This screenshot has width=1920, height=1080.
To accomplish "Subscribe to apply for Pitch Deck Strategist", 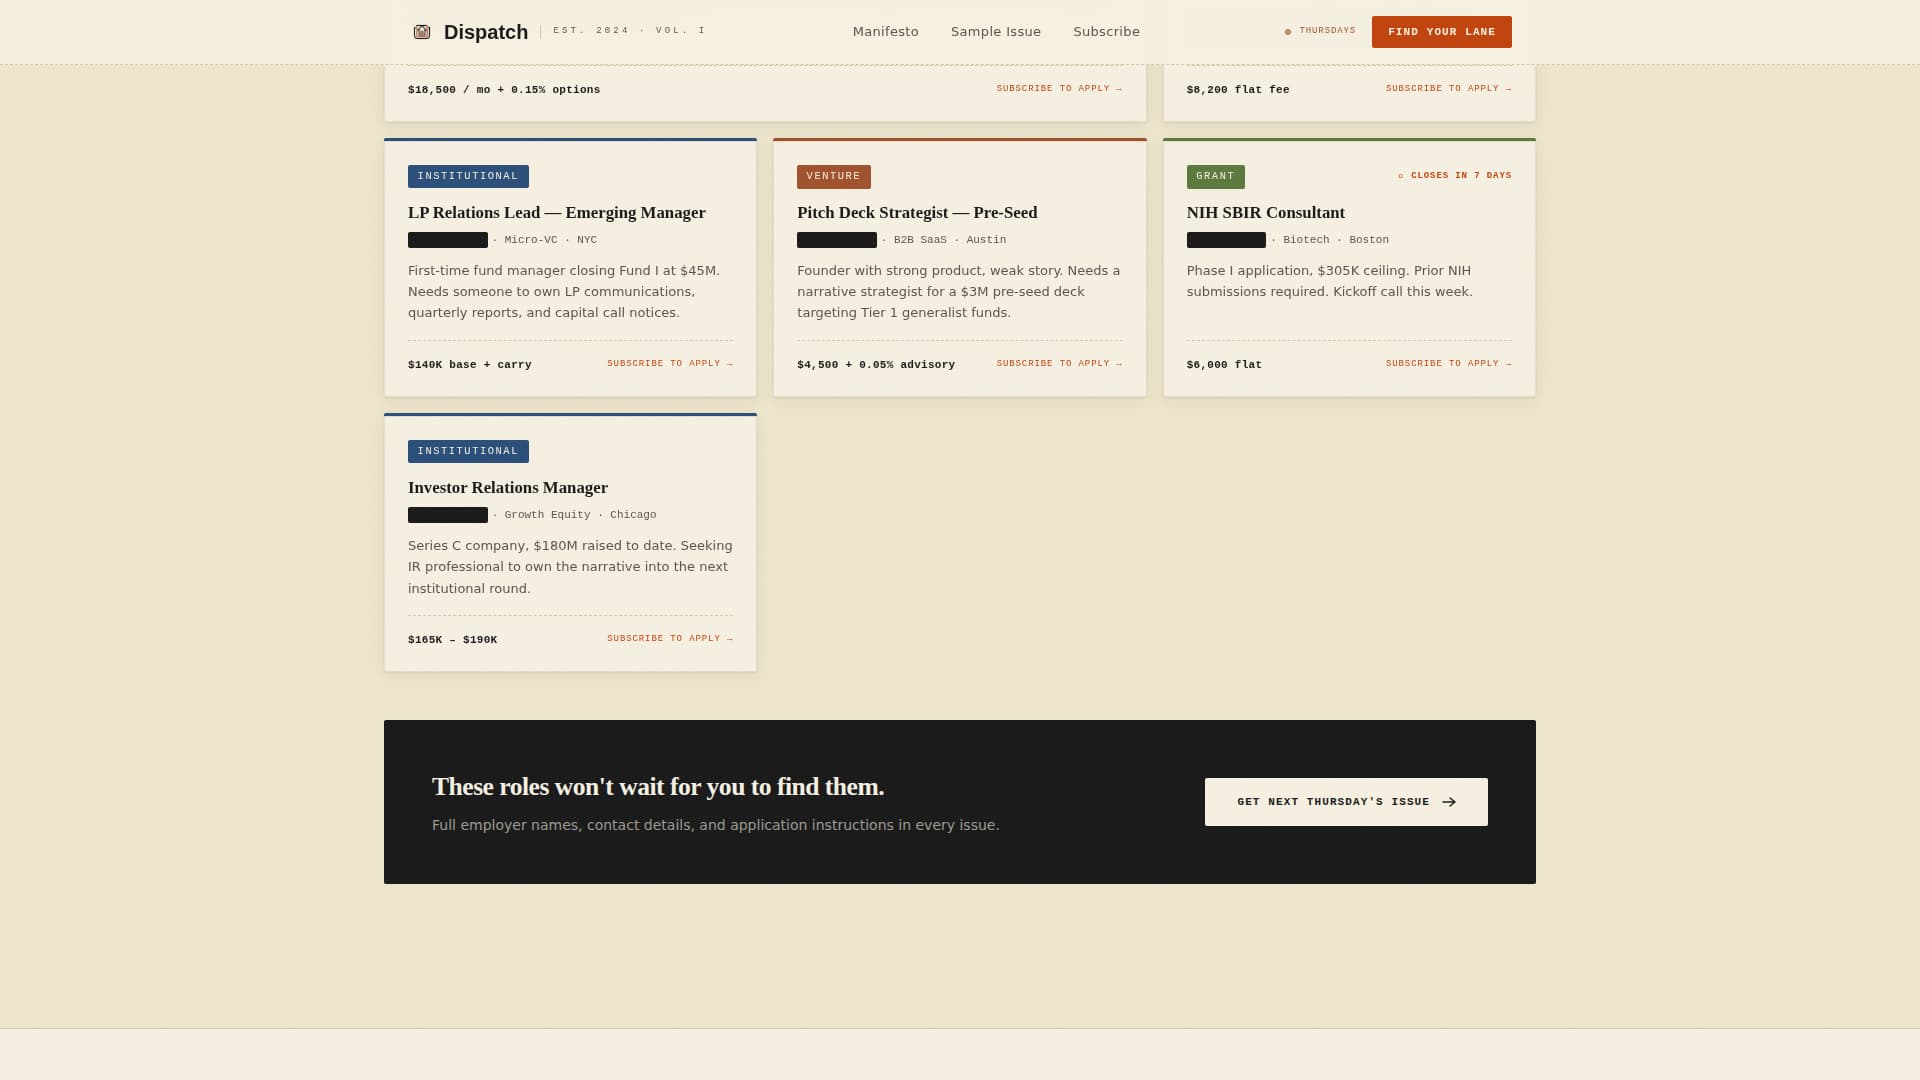I will [x=1059, y=364].
